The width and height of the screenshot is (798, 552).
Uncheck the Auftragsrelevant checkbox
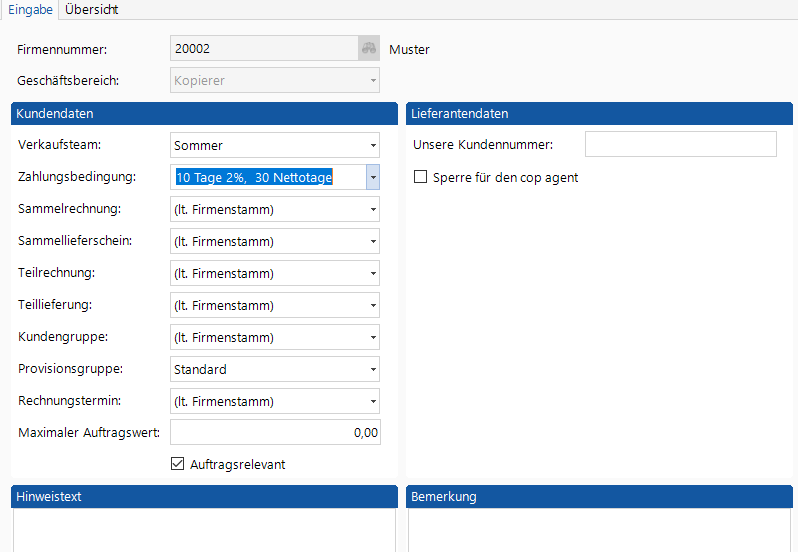pos(178,464)
